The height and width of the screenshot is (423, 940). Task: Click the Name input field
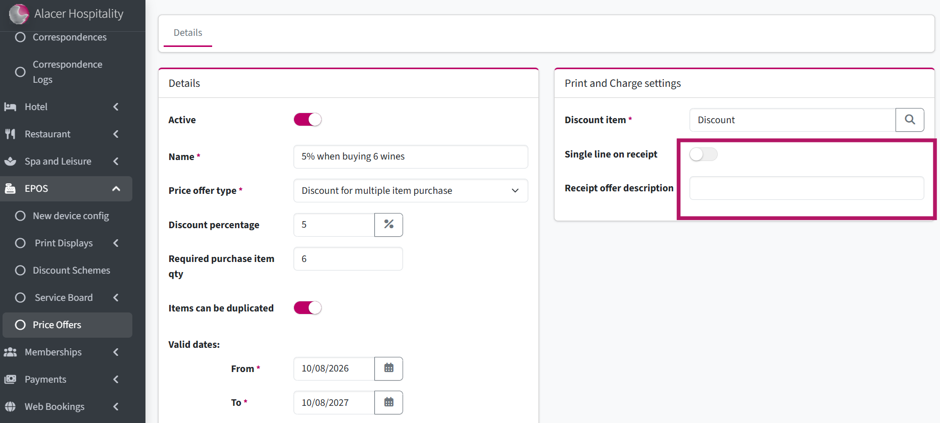pos(411,157)
